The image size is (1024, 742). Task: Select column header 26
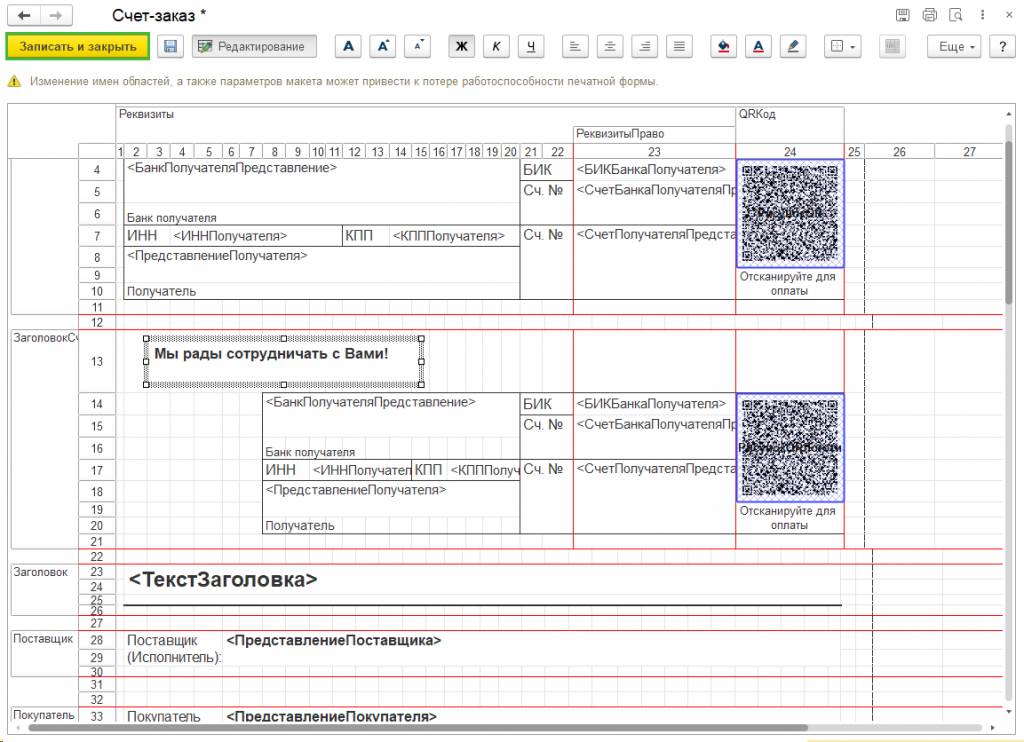899,152
